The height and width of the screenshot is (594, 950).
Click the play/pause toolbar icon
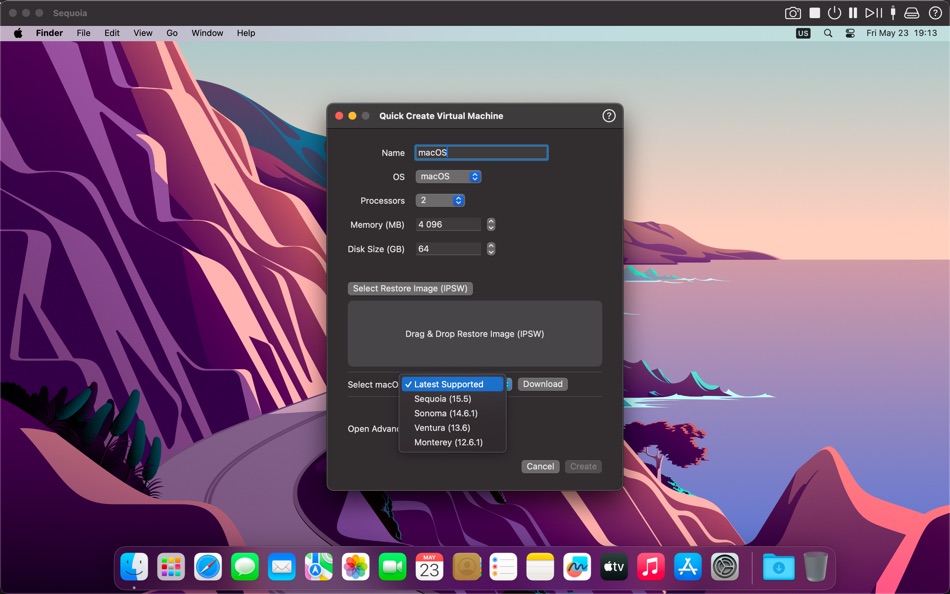tap(875, 12)
